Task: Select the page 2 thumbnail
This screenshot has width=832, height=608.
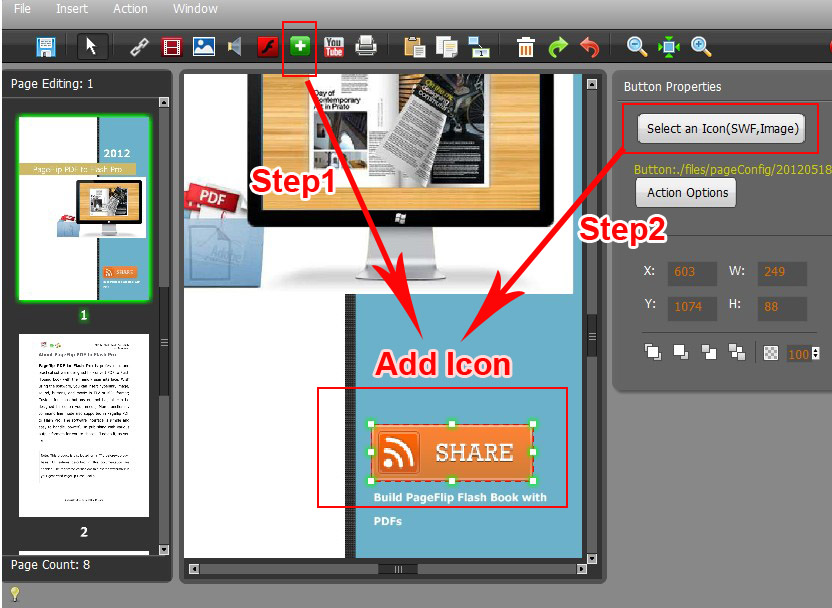Action: [x=84, y=425]
